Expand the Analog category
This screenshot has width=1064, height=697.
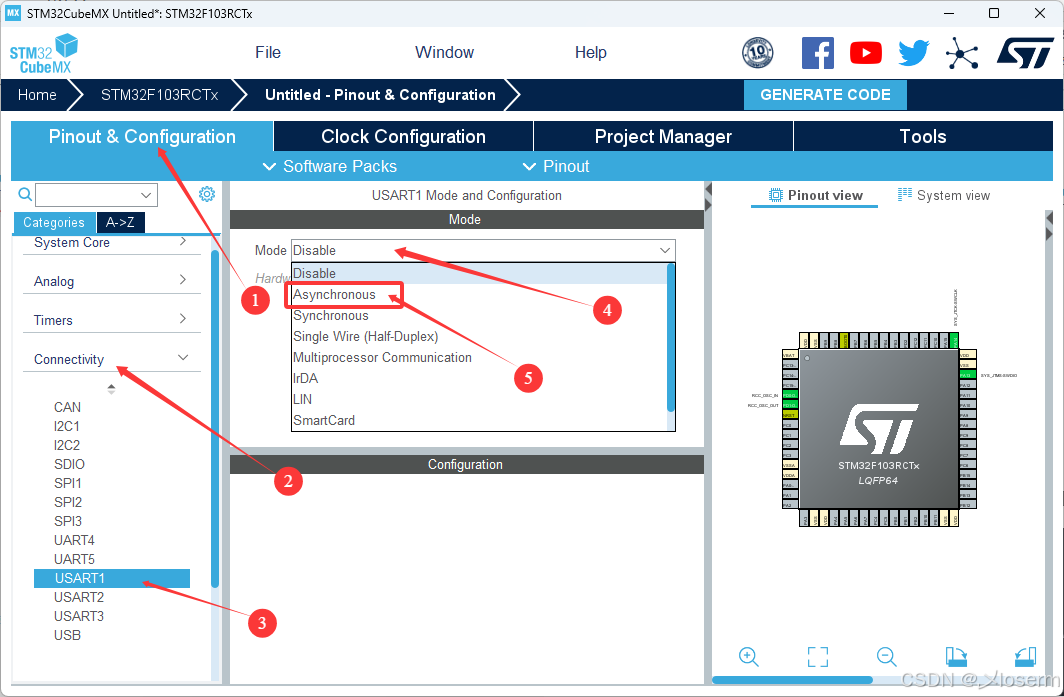112,281
